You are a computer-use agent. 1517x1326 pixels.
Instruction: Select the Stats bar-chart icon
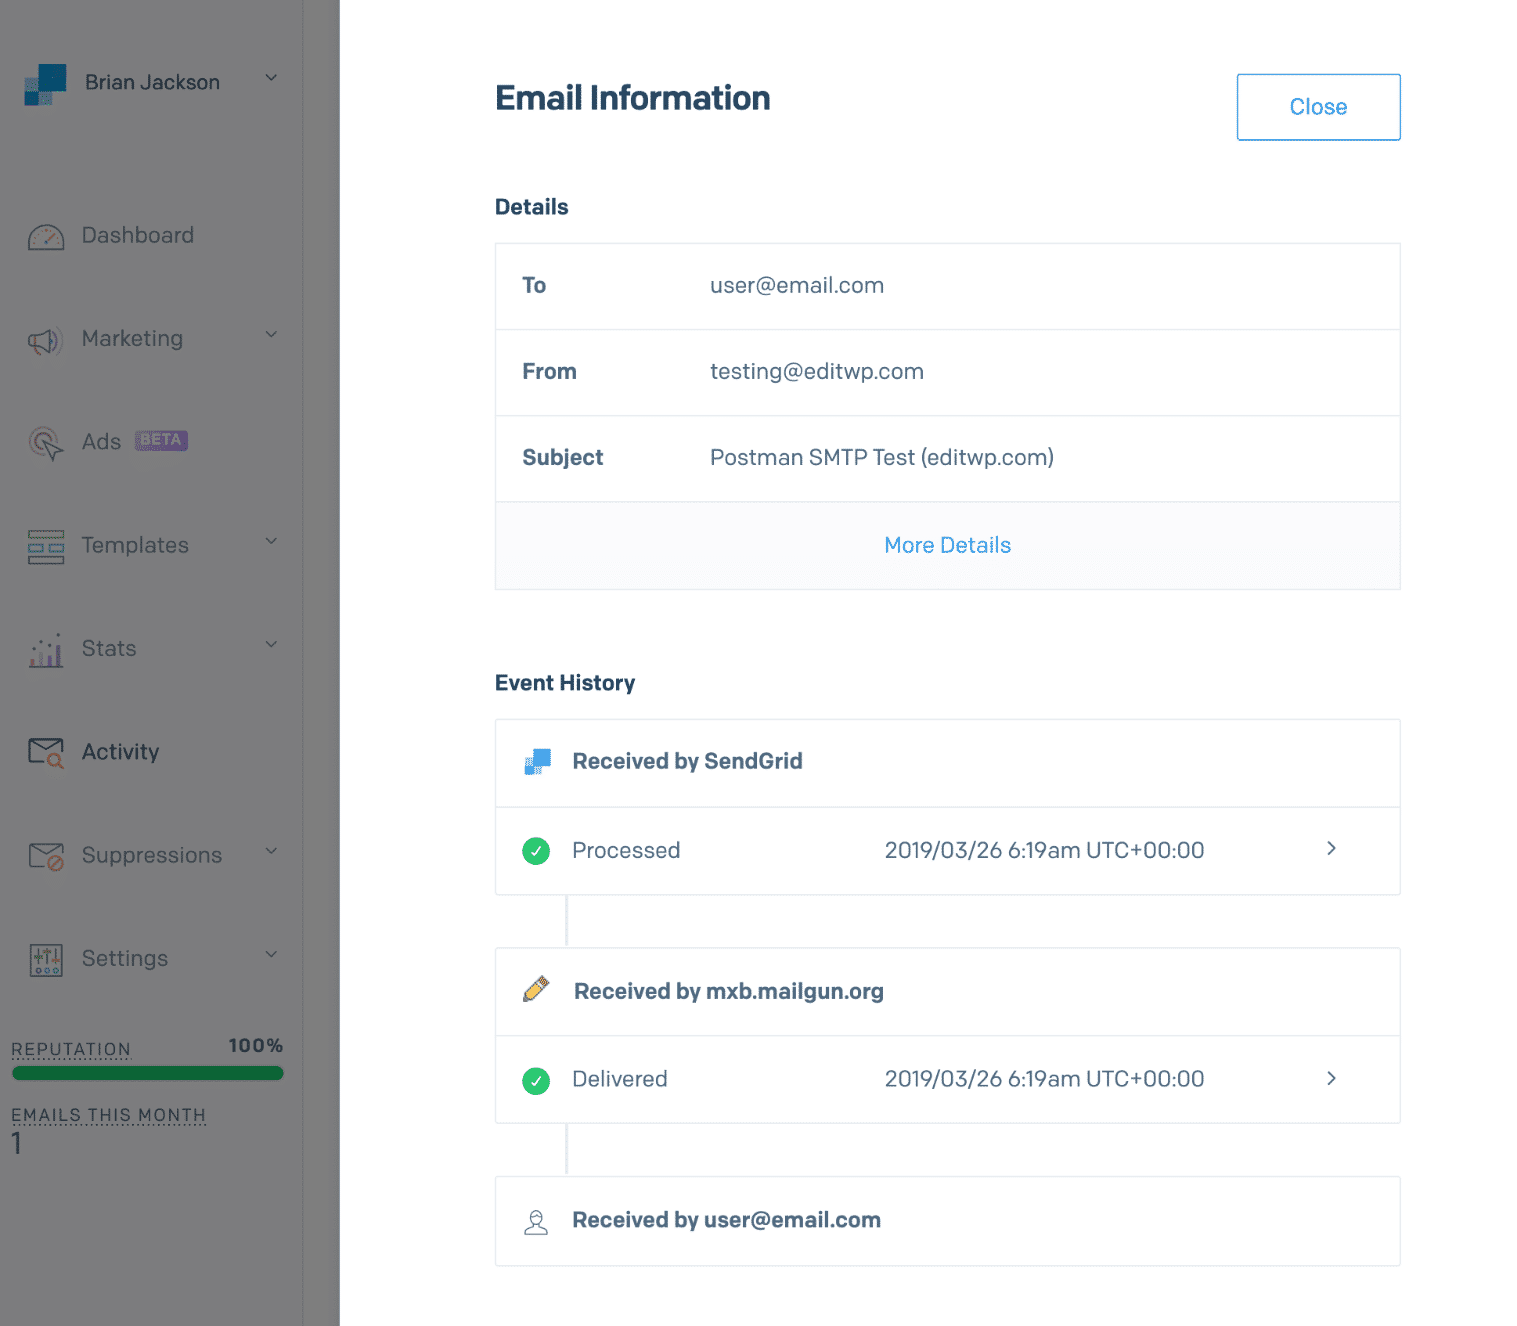click(45, 650)
